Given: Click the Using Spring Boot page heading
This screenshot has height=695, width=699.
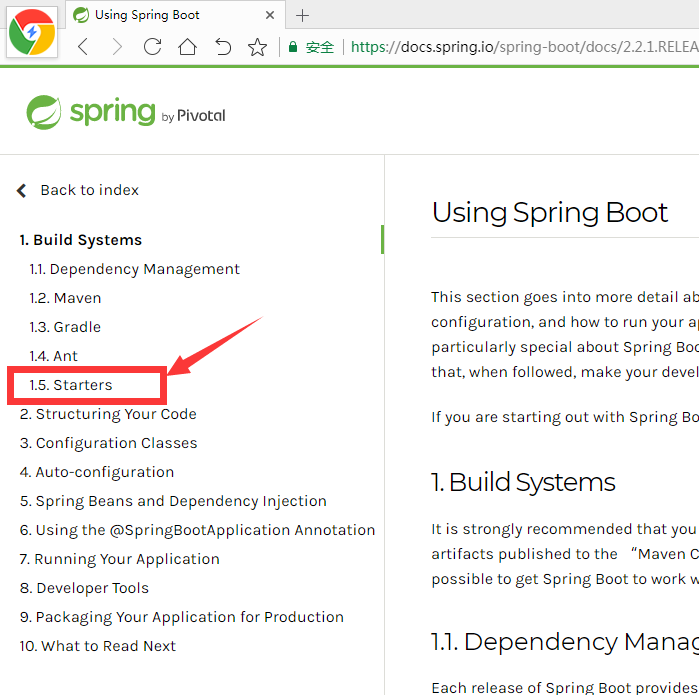Looking at the screenshot, I should click(x=550, y=212).
